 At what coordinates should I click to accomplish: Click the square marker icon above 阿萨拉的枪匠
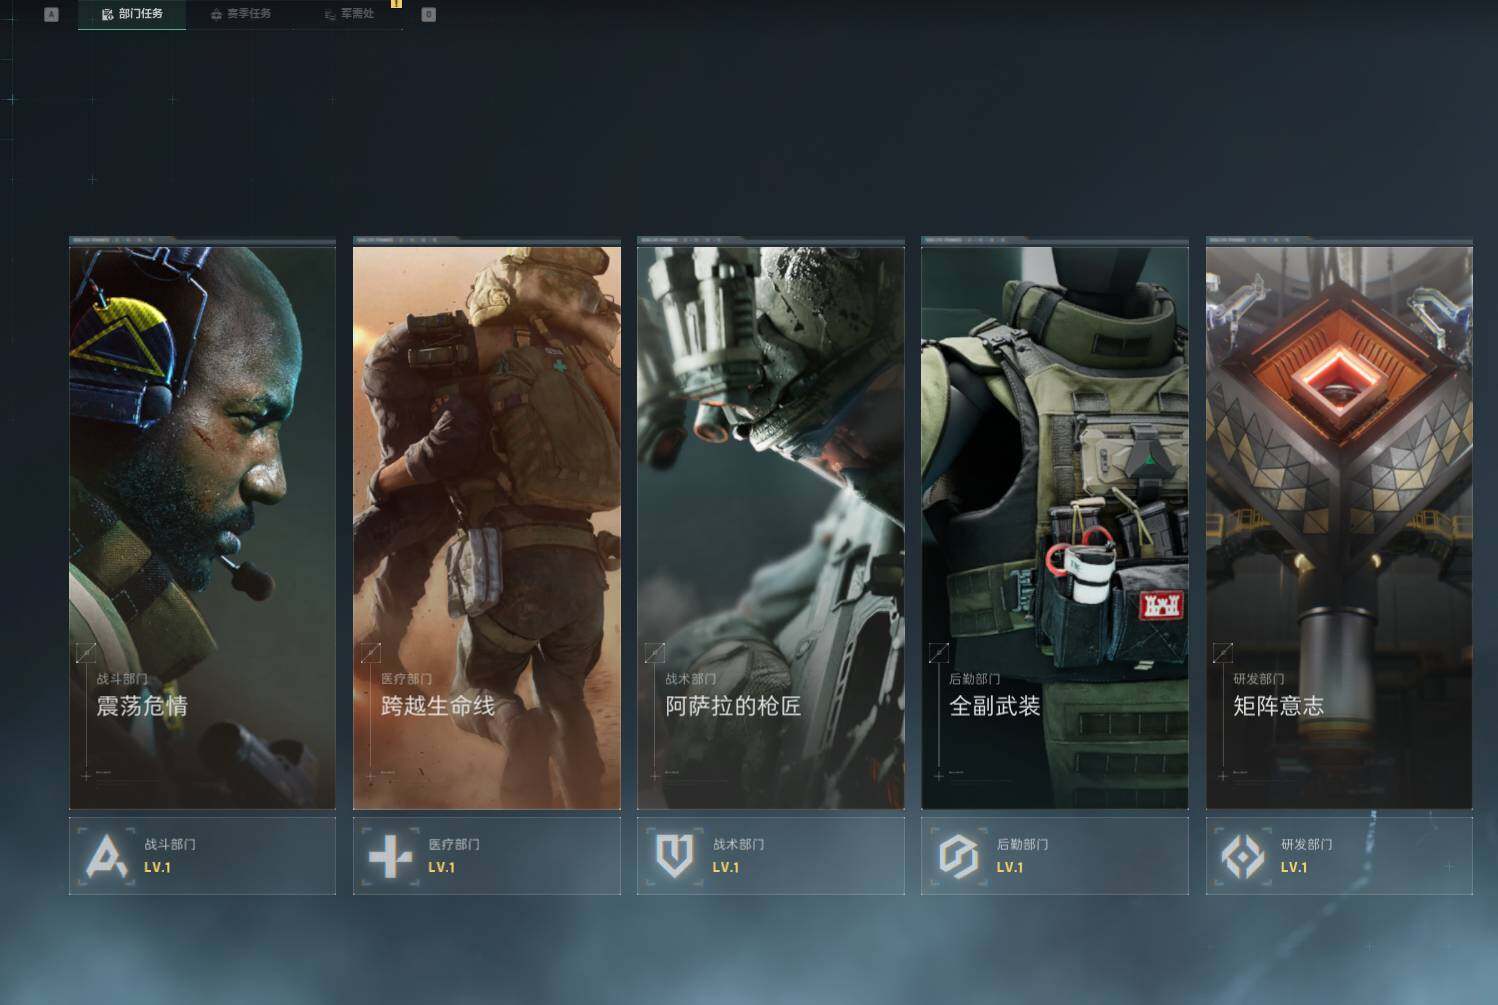655,653
